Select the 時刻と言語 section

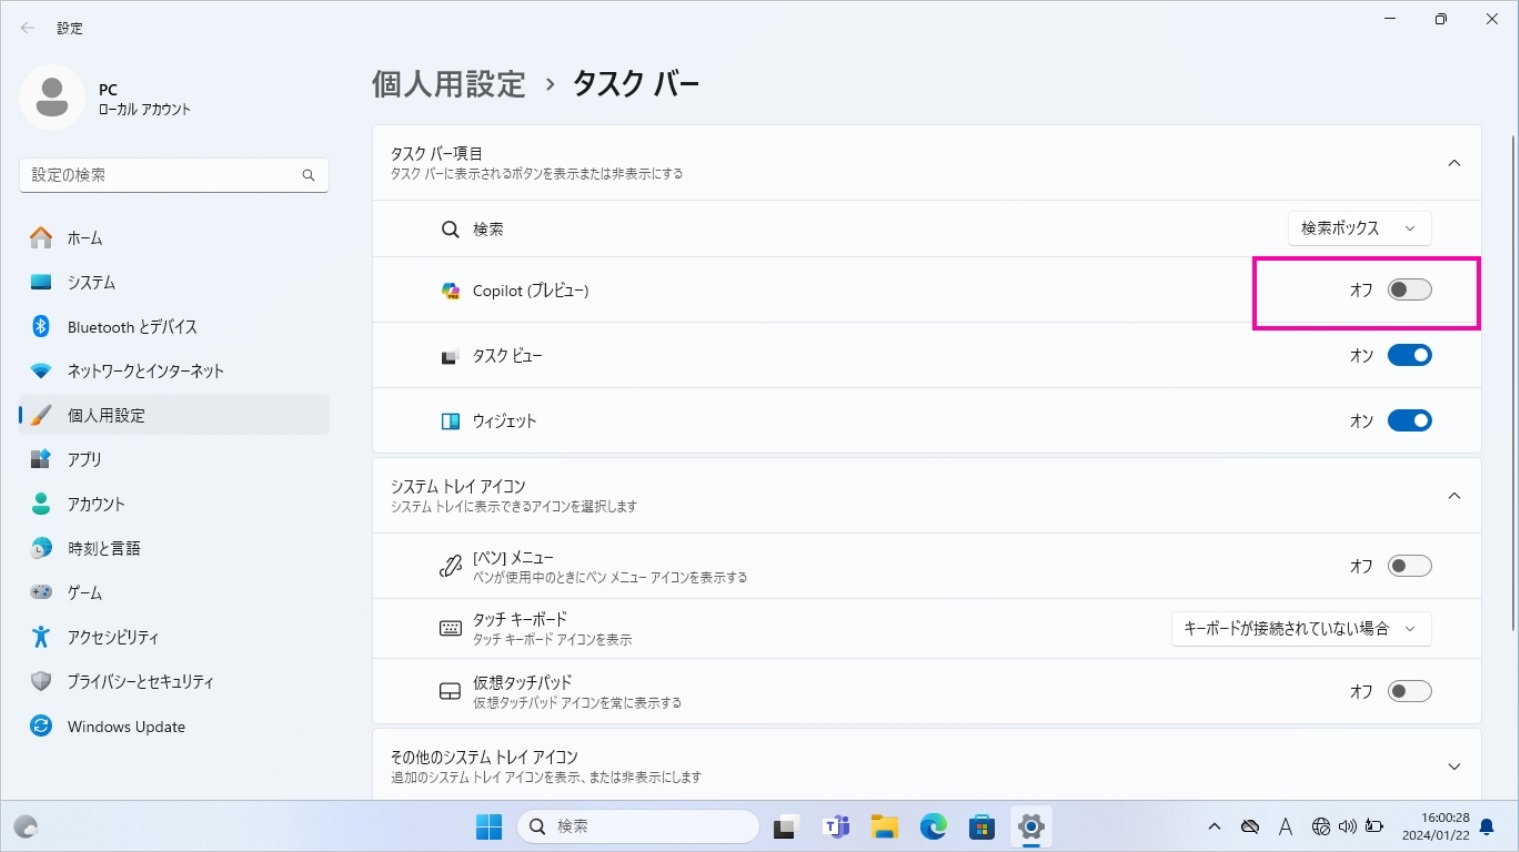[x=103, y=548]
